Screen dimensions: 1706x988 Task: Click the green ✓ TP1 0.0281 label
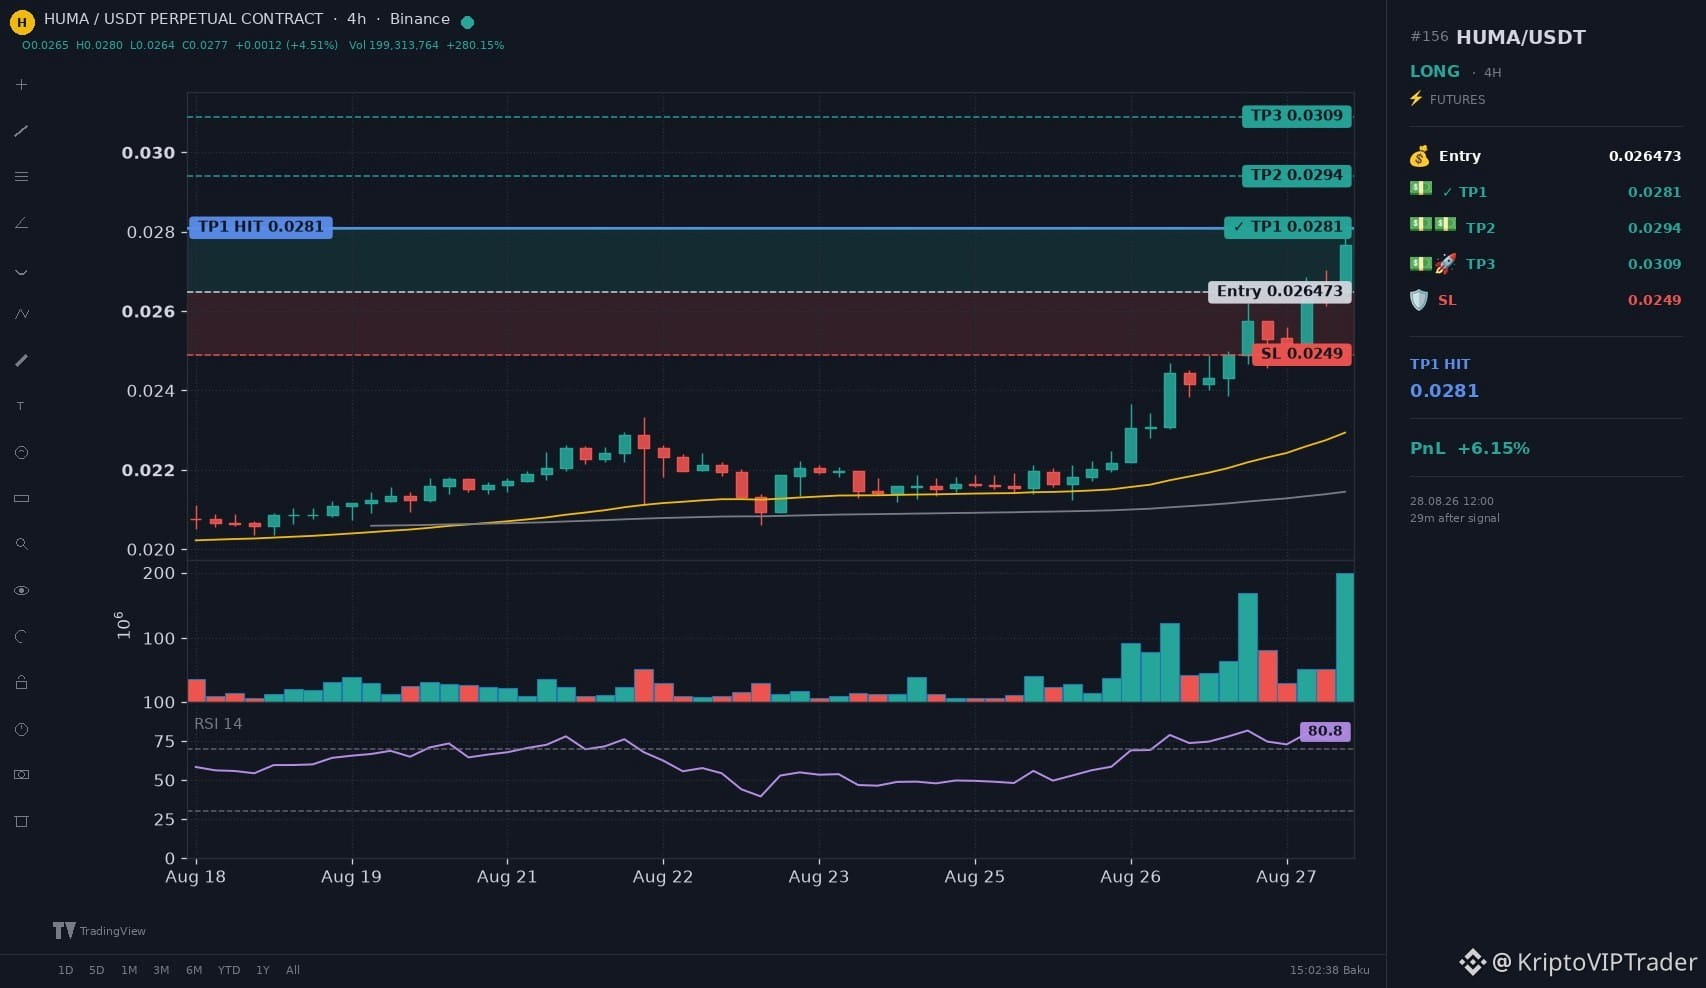tap(1288, 227)
